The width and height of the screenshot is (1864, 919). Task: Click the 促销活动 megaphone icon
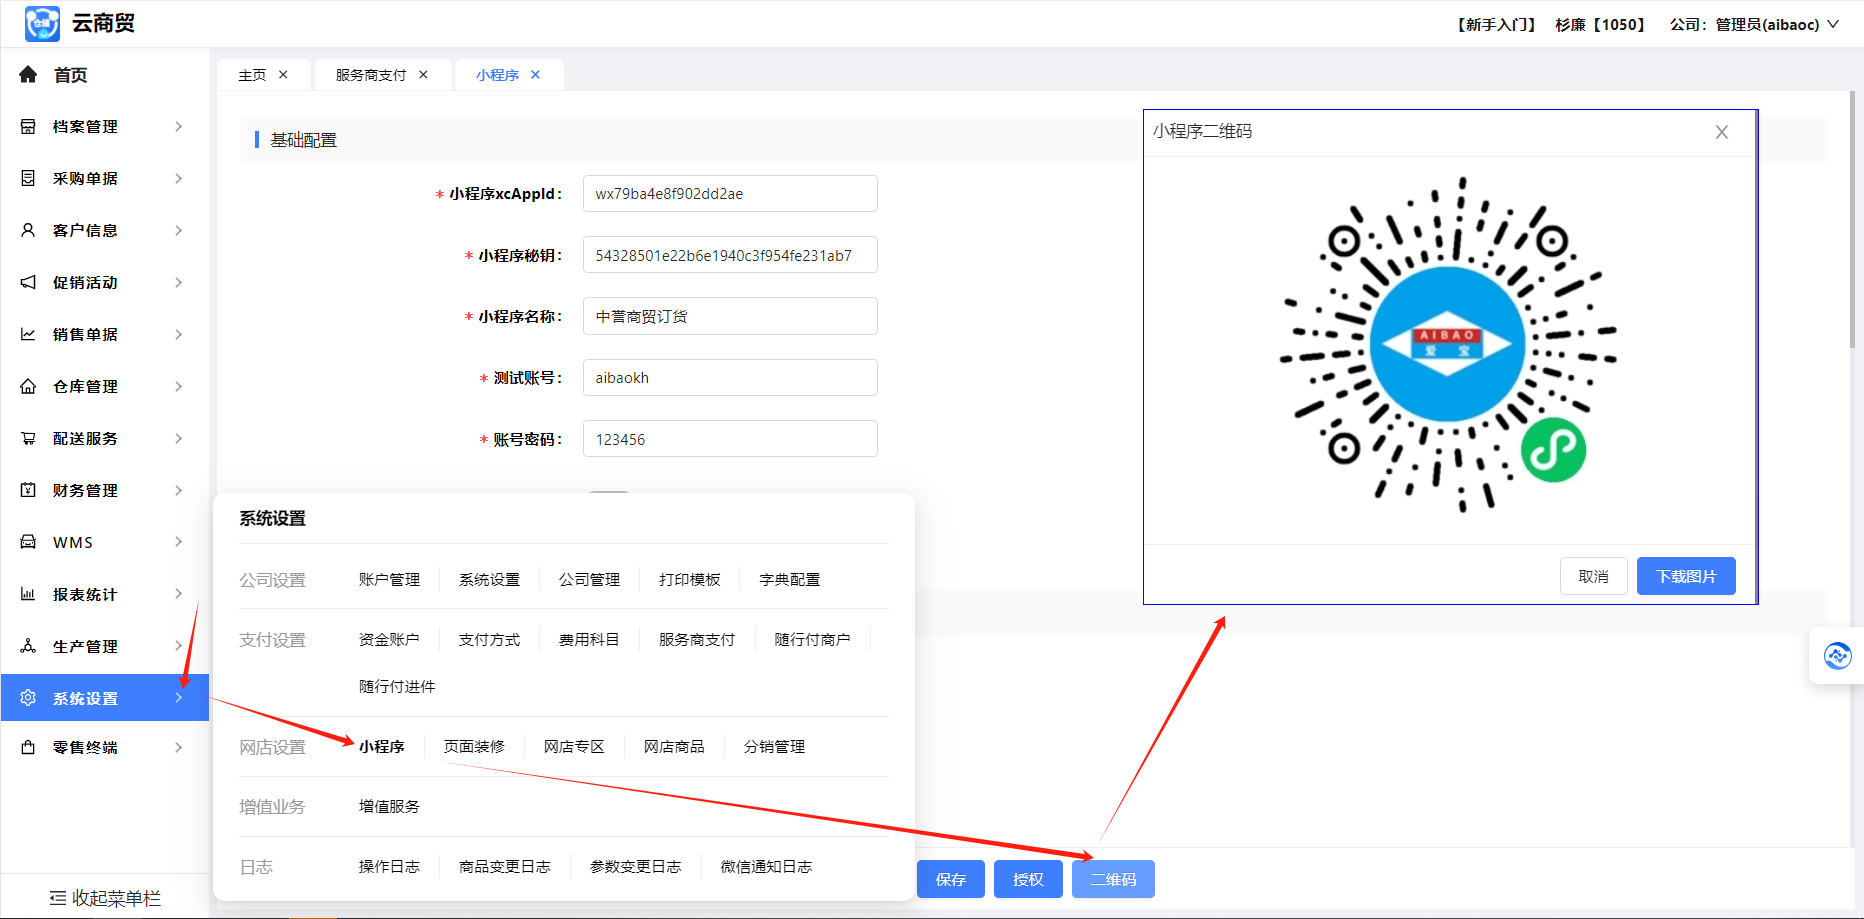tap(28, 282)
